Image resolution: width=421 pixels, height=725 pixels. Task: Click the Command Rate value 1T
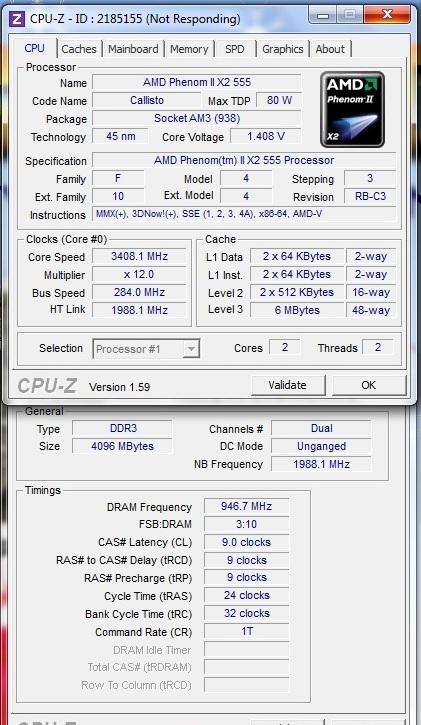[246, 631]
